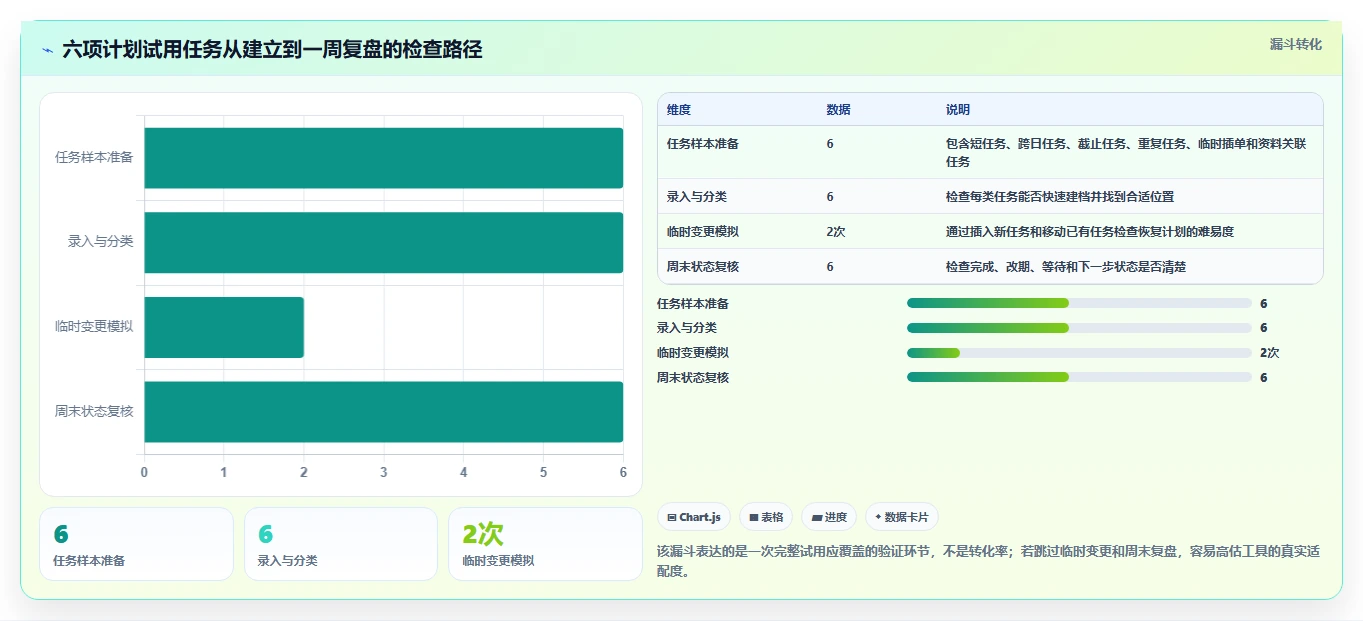This screenshot has width=1363, height=621.
Task: Click the 录入与分类 chart bar
Action: pyautogui.click(x=384, y=242)
